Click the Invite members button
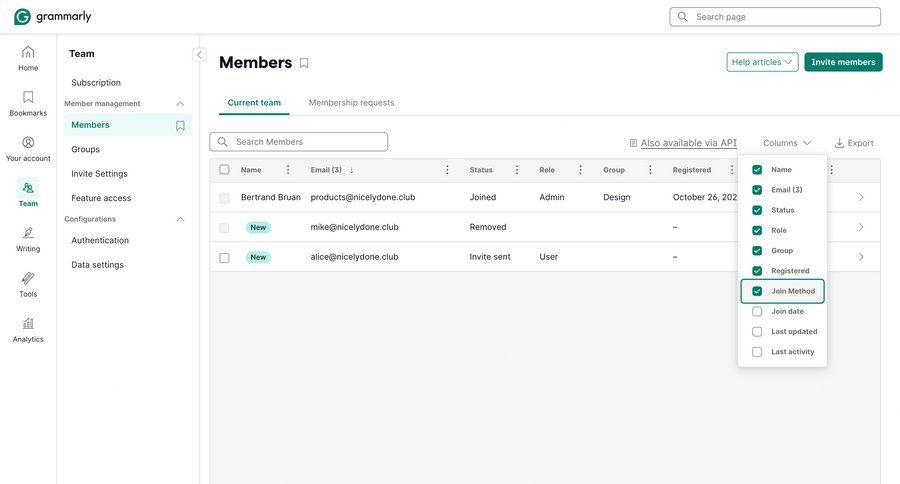The width and height of the screenshot is (900, 484). (x=843, y=62)
